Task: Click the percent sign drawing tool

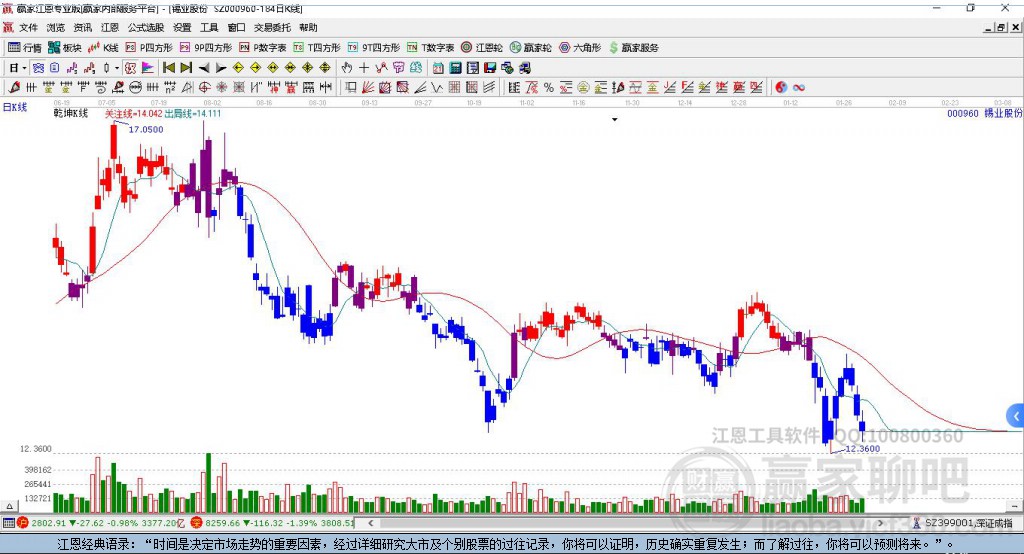Action: point(549,88)
